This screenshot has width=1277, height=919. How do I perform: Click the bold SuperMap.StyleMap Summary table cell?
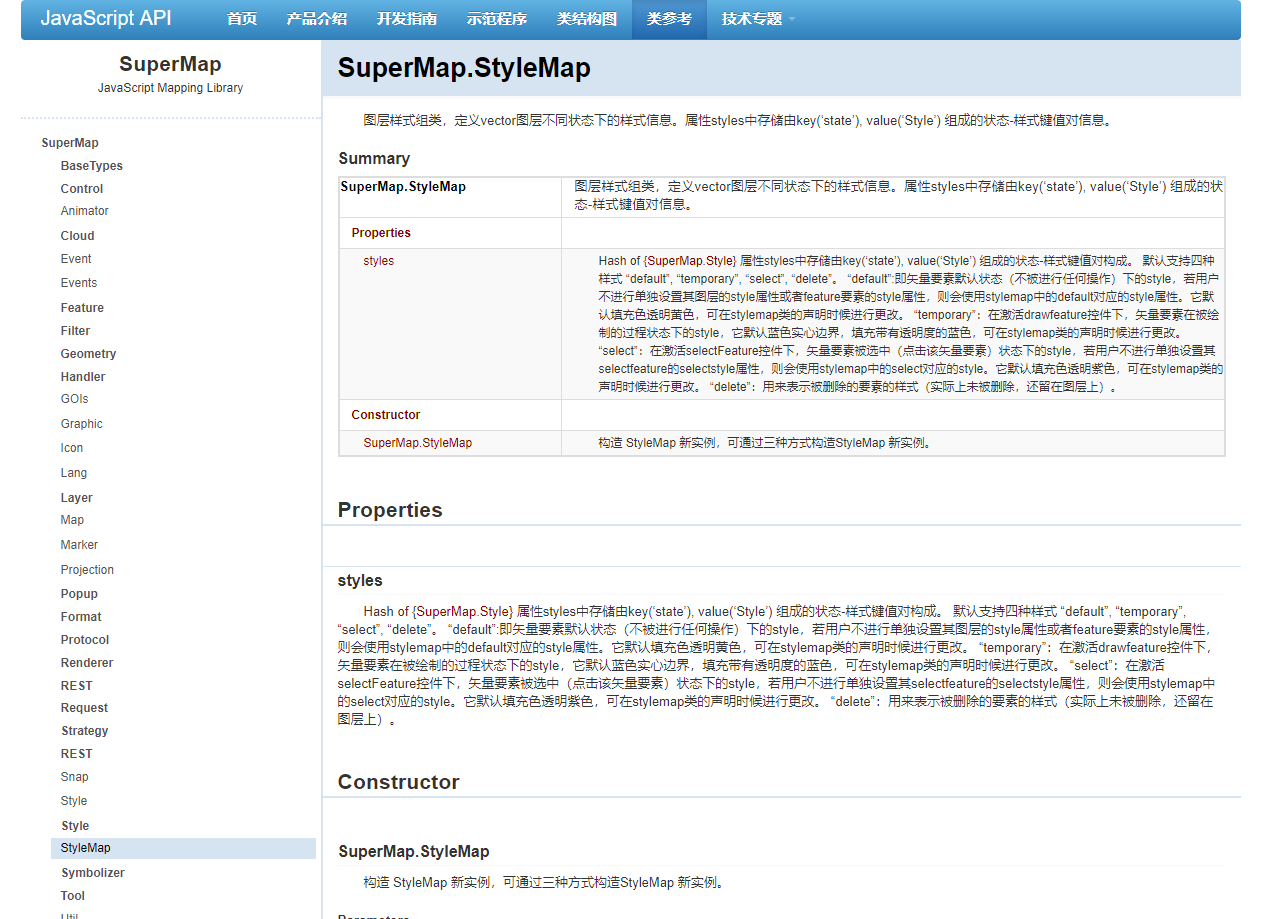tap(403, 187)
